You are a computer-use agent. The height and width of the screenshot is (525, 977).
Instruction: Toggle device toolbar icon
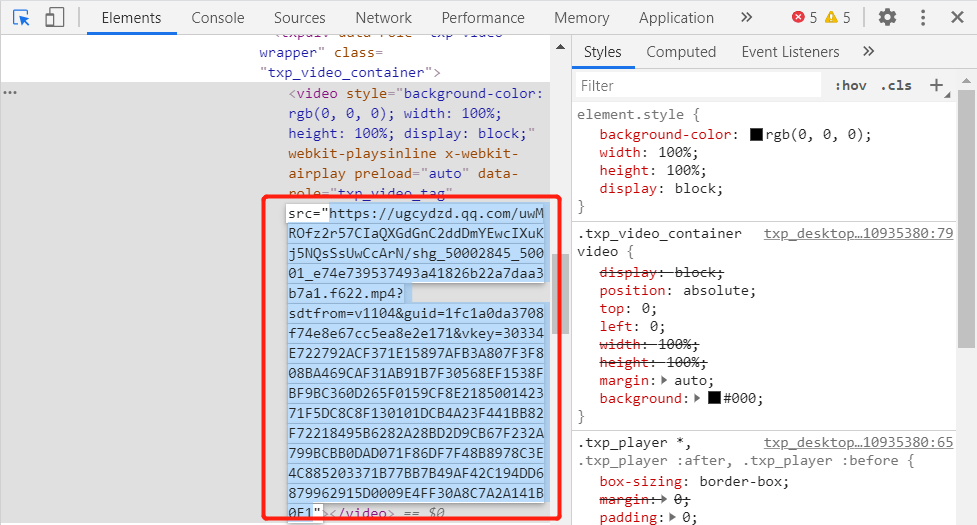[54, 17]
